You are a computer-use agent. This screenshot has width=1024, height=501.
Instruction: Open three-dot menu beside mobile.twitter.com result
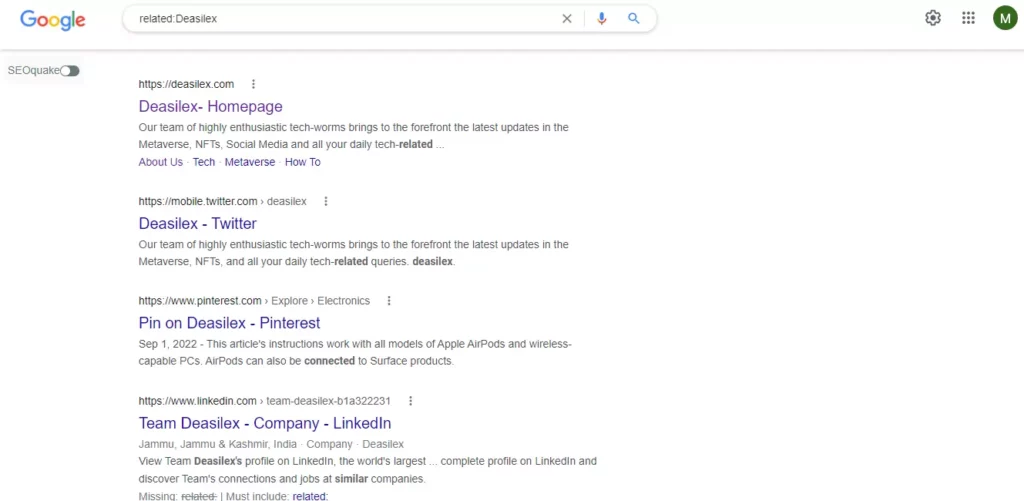326,201
